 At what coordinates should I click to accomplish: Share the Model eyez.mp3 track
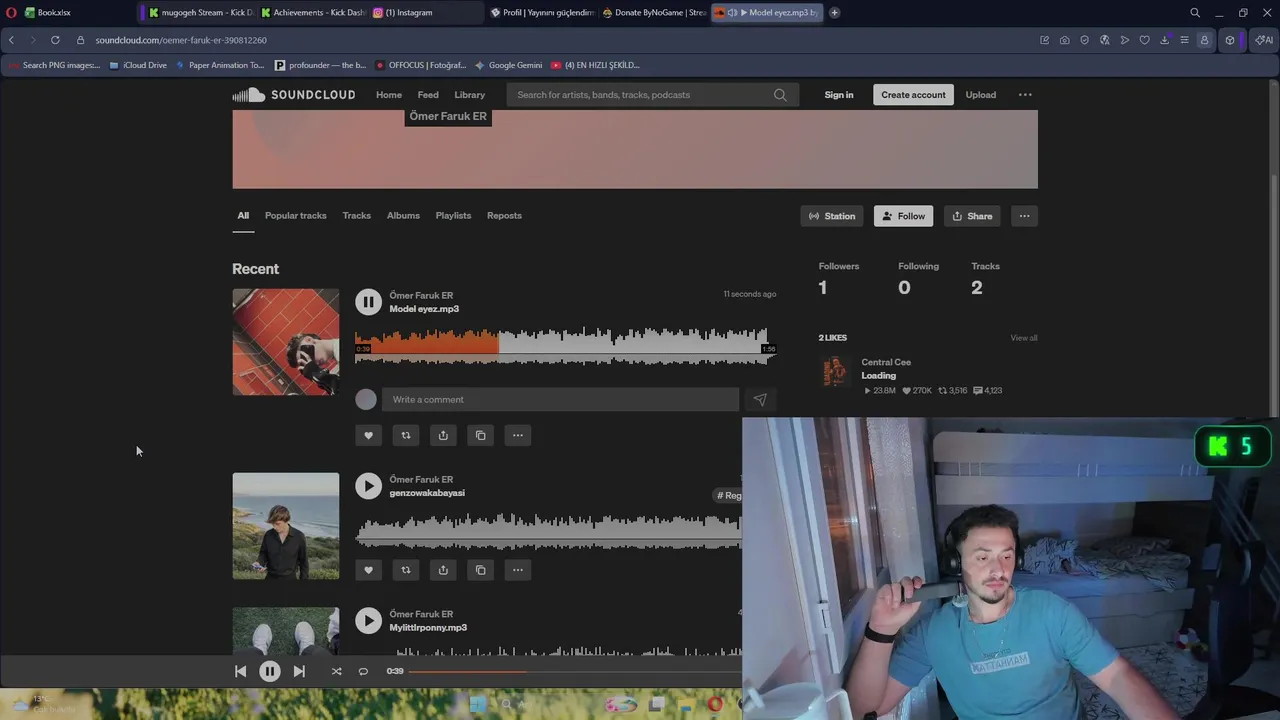(443, 435)
